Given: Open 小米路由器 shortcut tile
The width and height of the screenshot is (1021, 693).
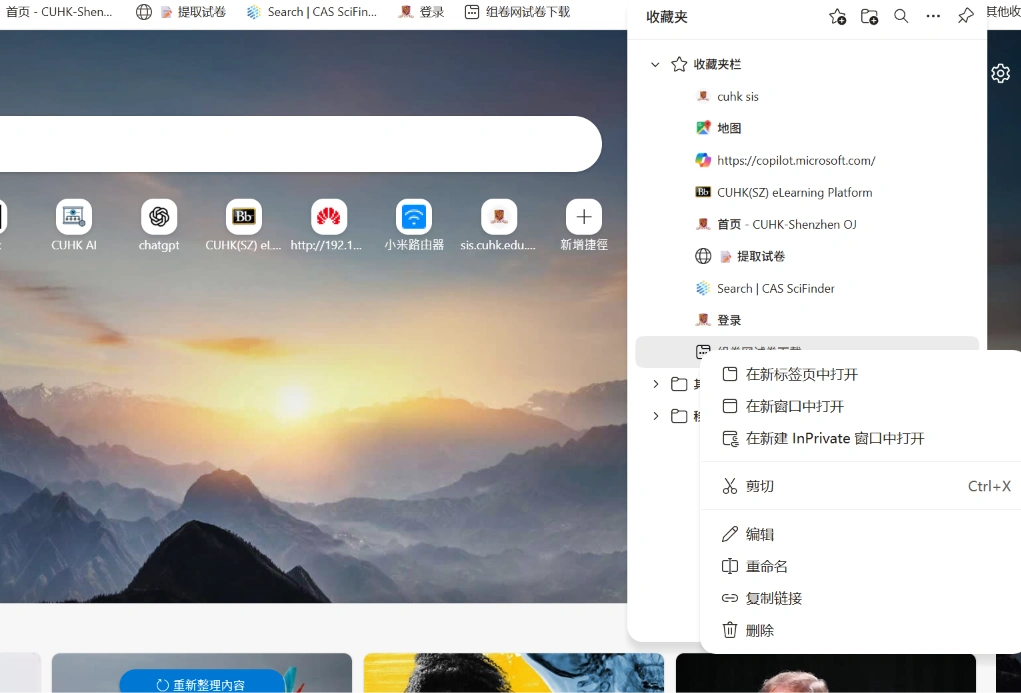Looking at the screenshot, I should [414, 225].
